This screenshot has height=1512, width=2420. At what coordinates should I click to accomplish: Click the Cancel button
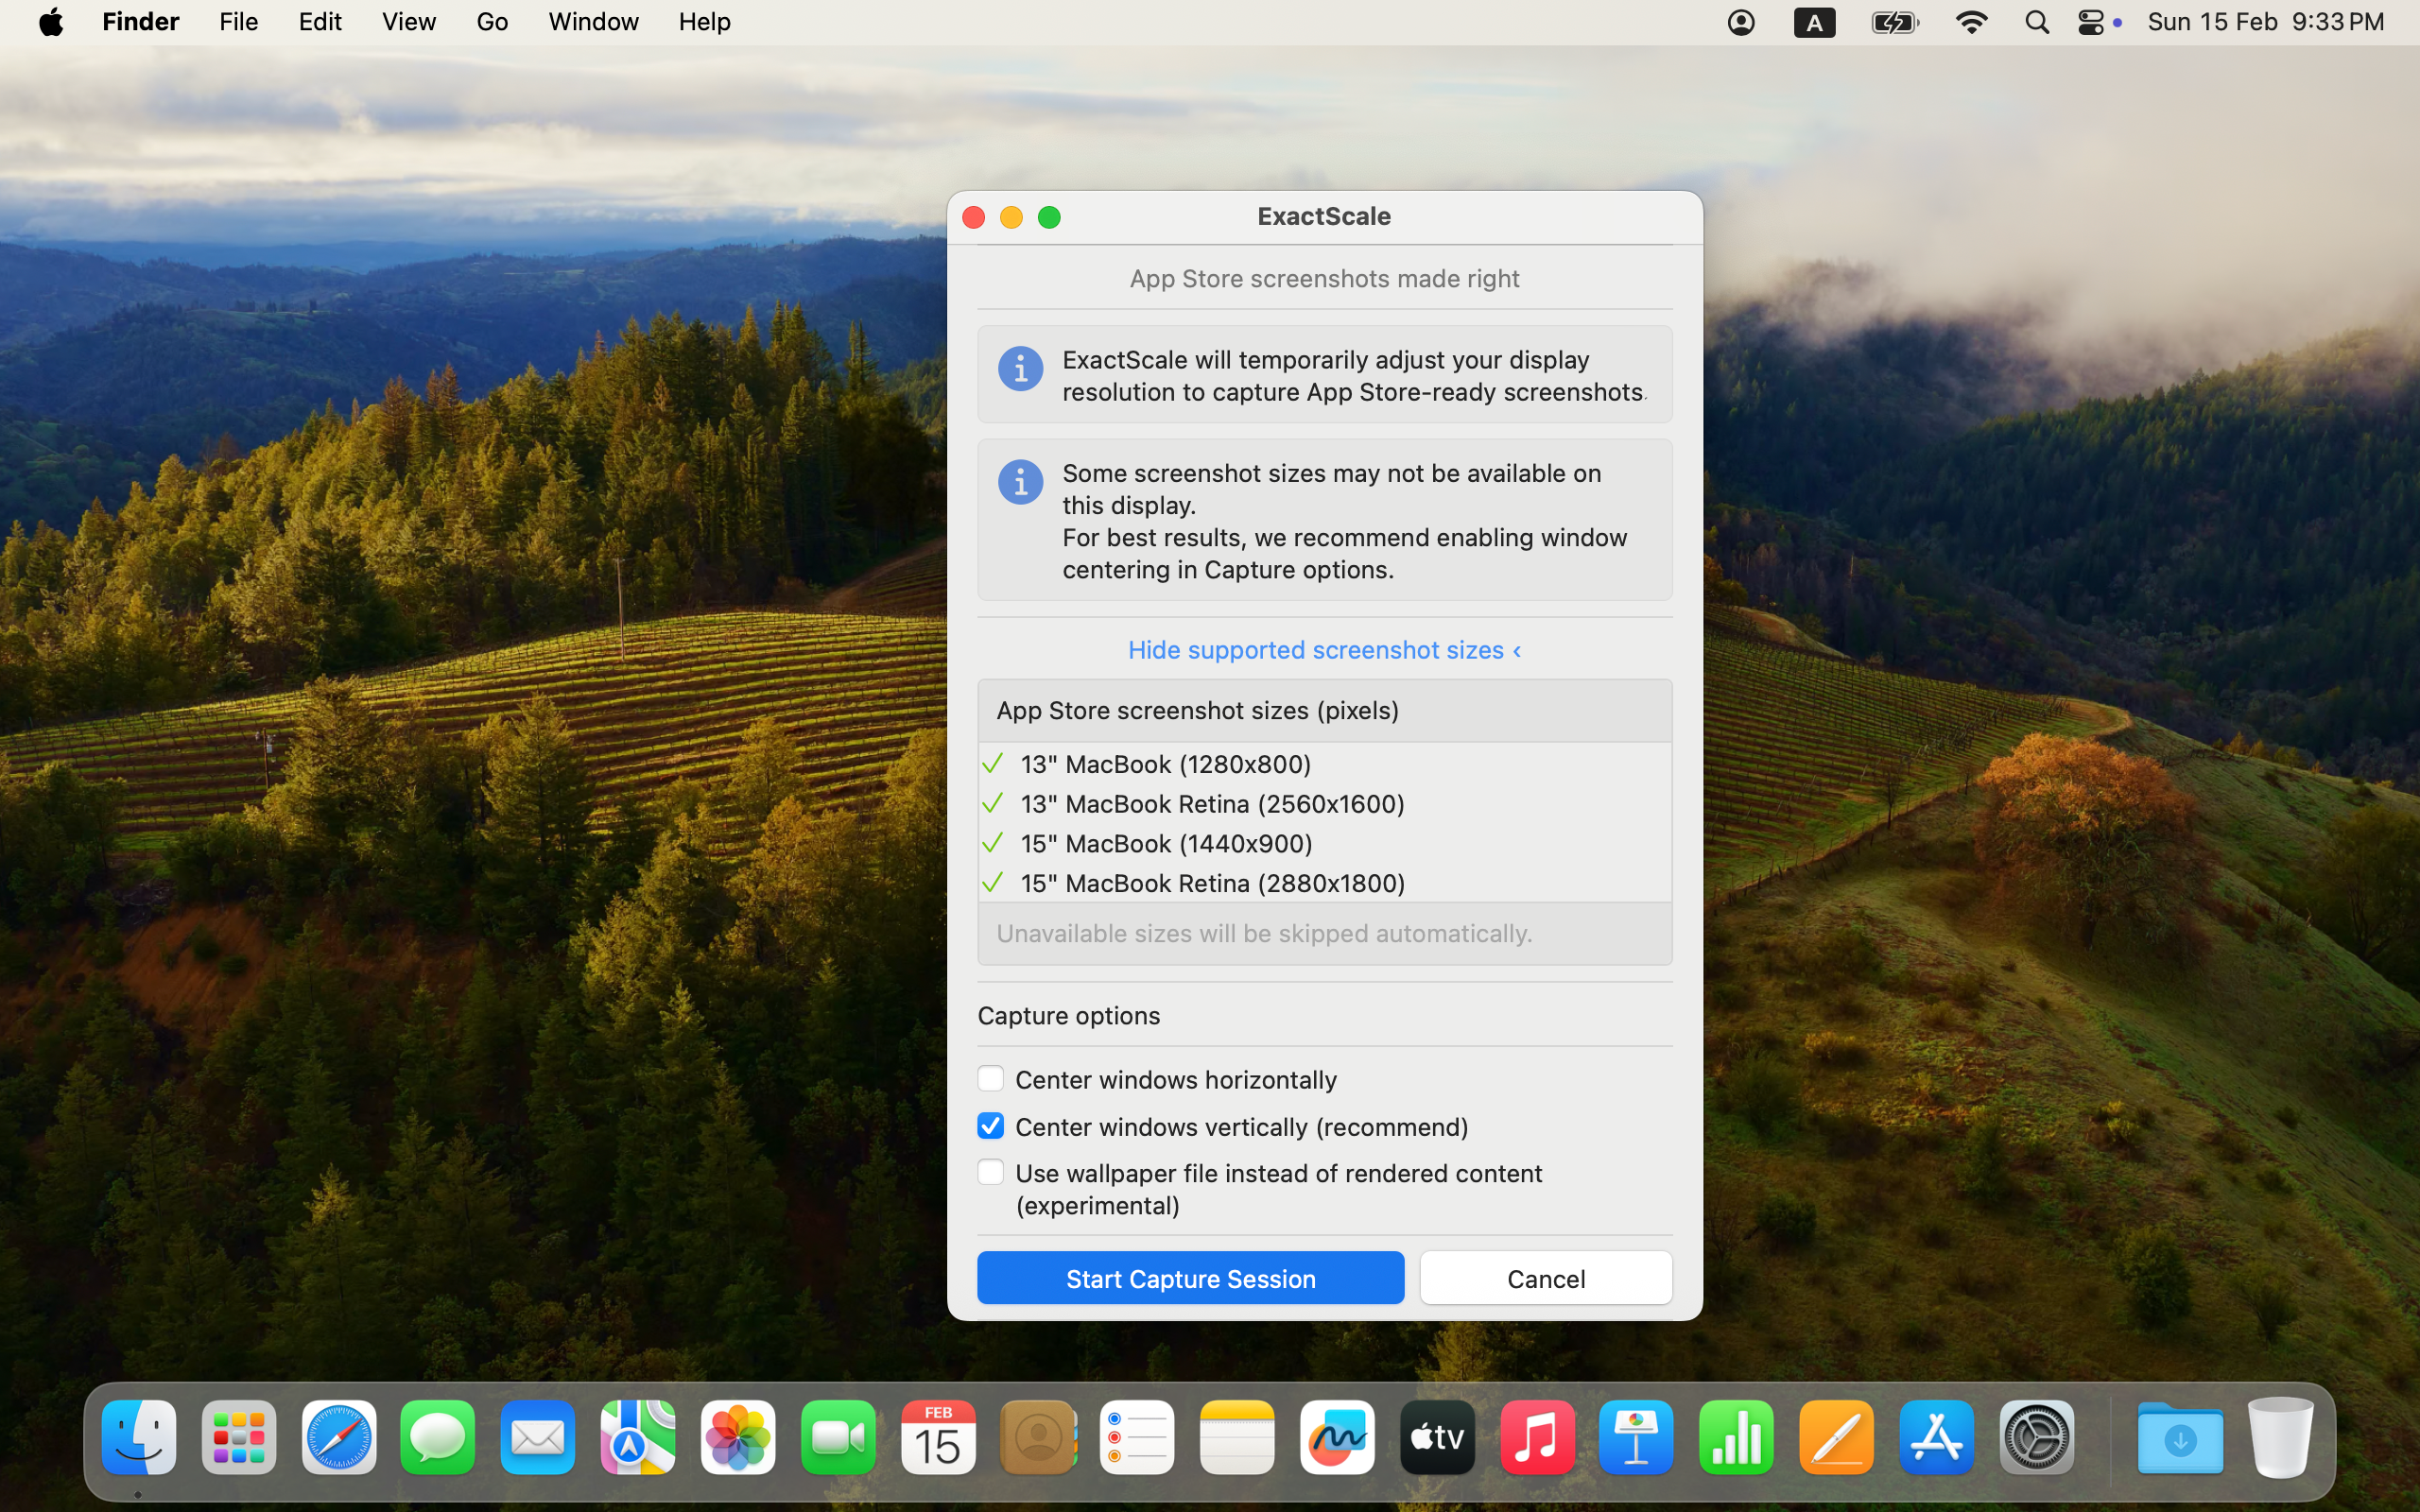tap(1545, 1278)
